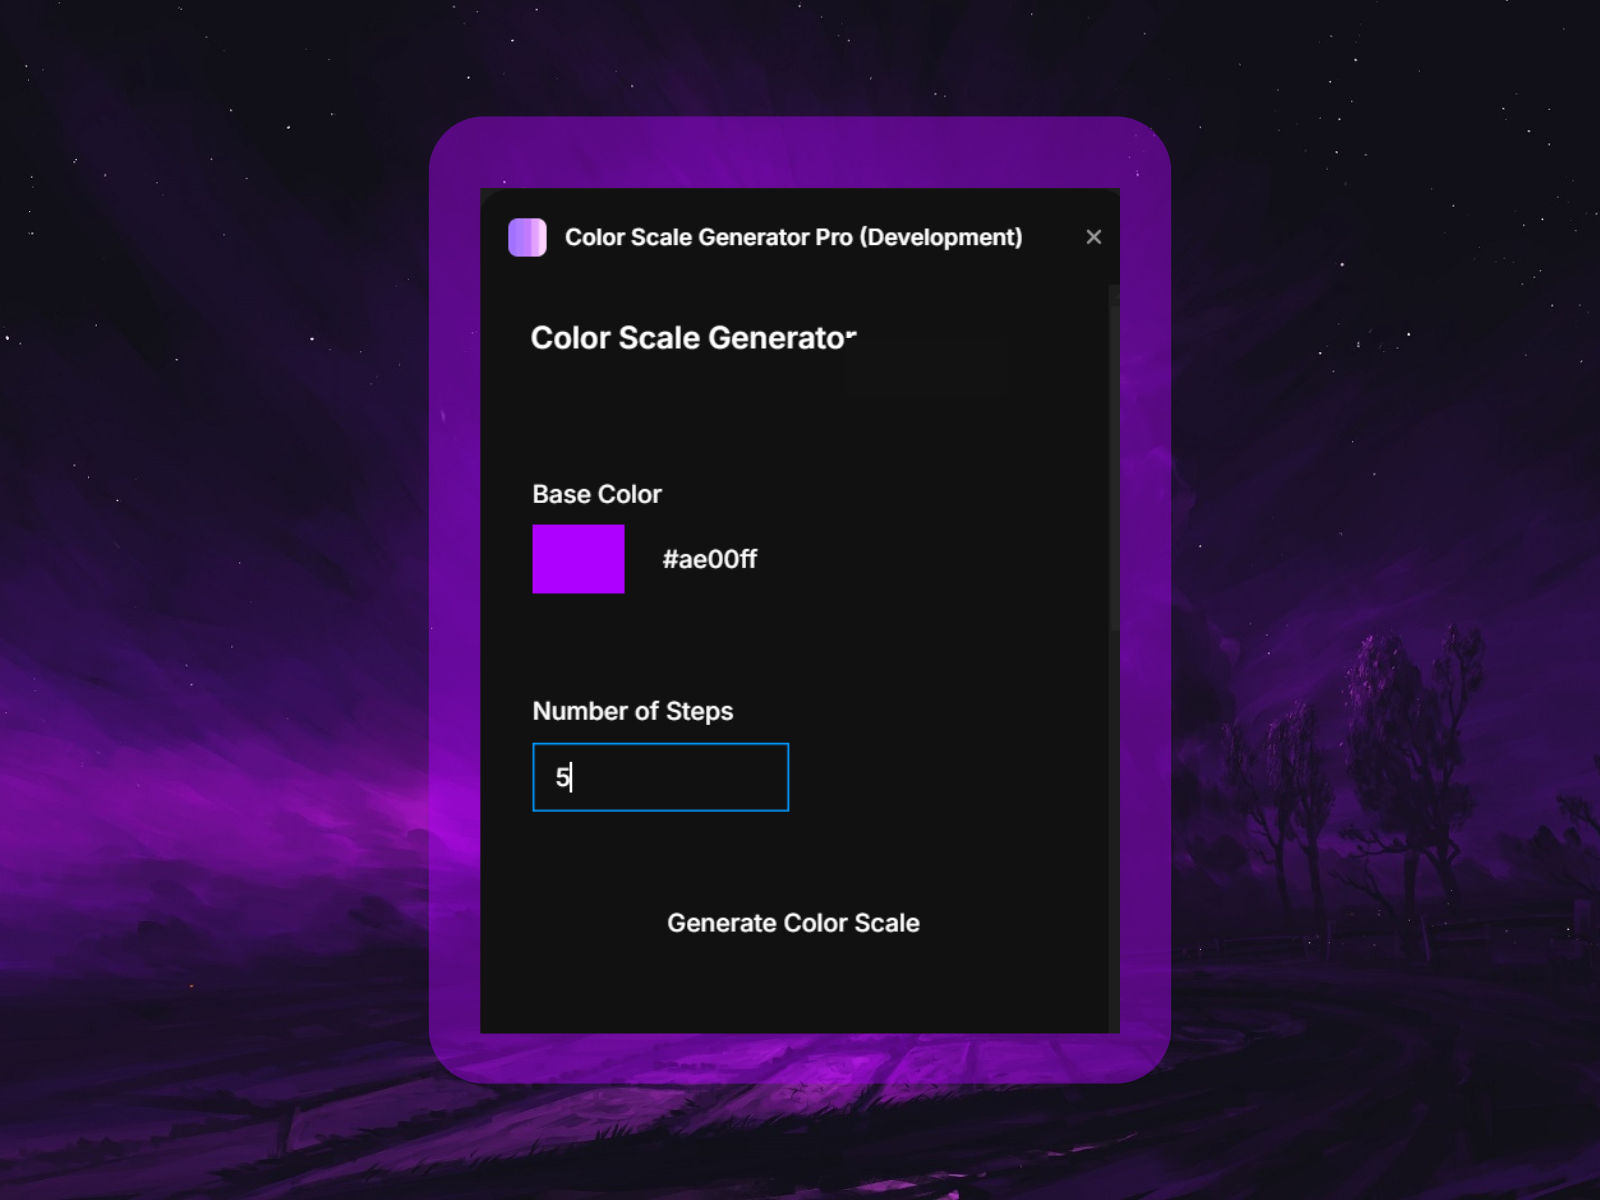The image size is (1600, 1200).
Task: Click the Color Scale Generator Pro plugin icon
Action: pos(528,237)
